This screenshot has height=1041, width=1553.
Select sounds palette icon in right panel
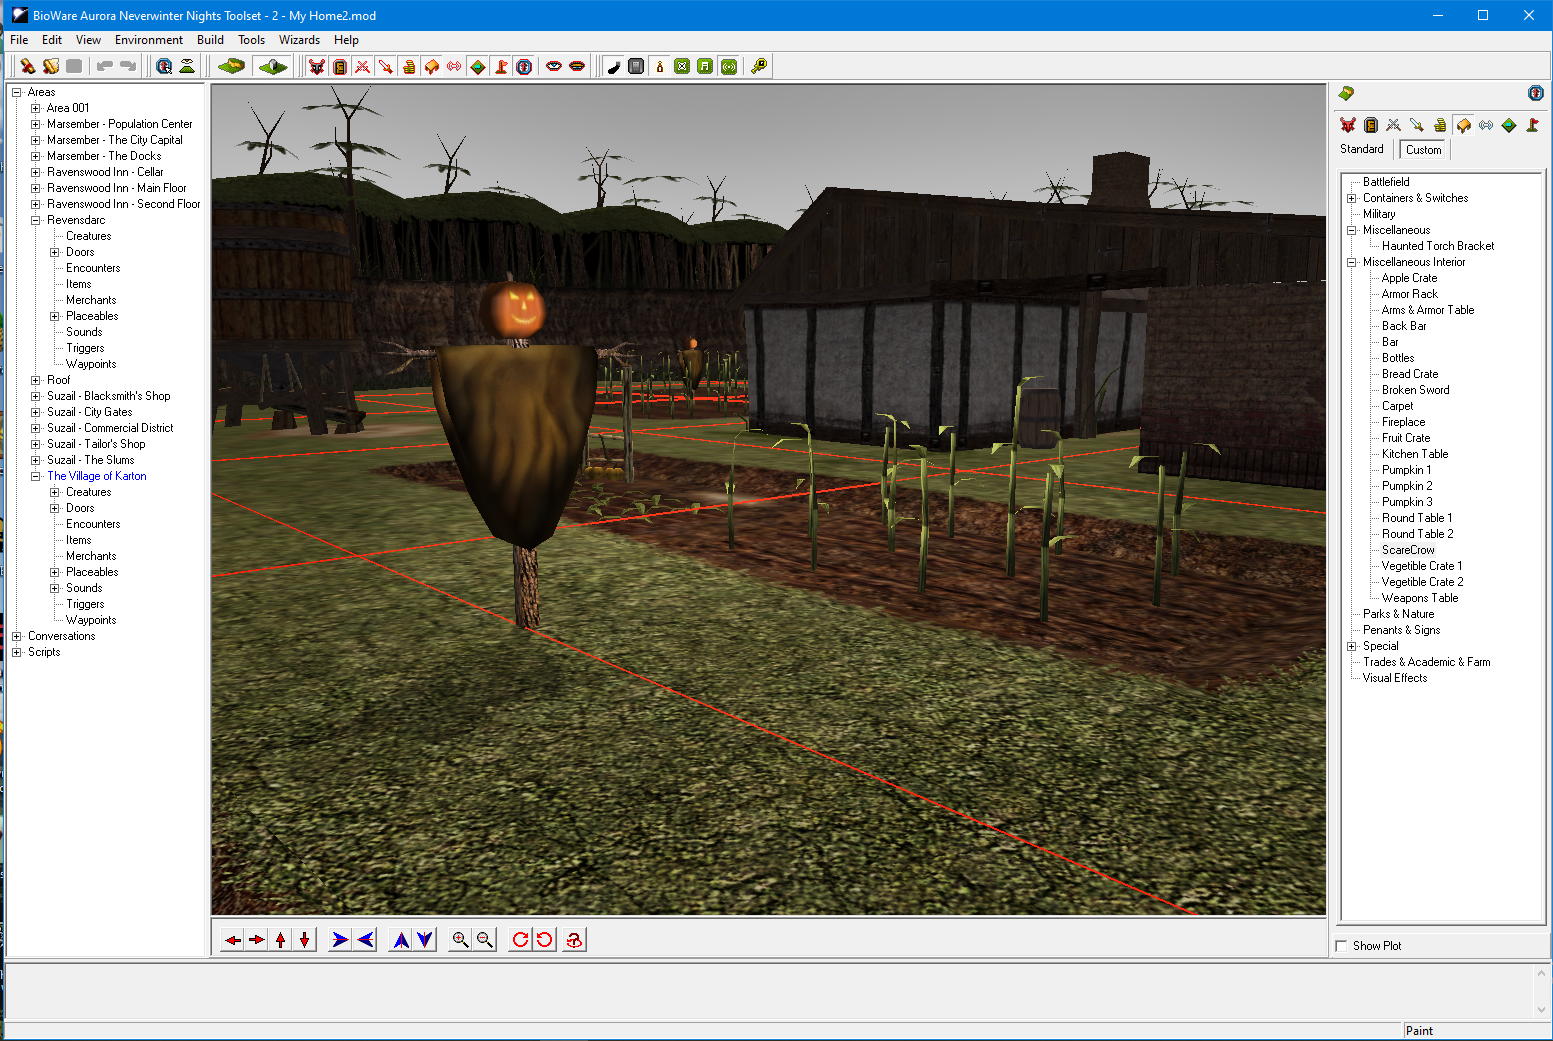1486,125
